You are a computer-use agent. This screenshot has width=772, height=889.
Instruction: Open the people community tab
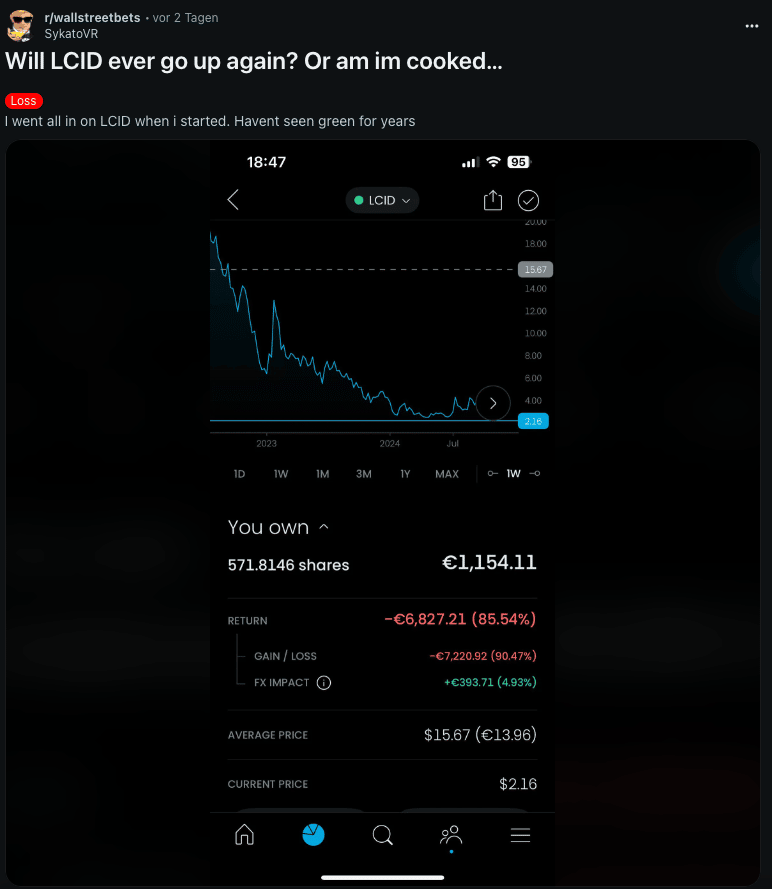point(451,835)
